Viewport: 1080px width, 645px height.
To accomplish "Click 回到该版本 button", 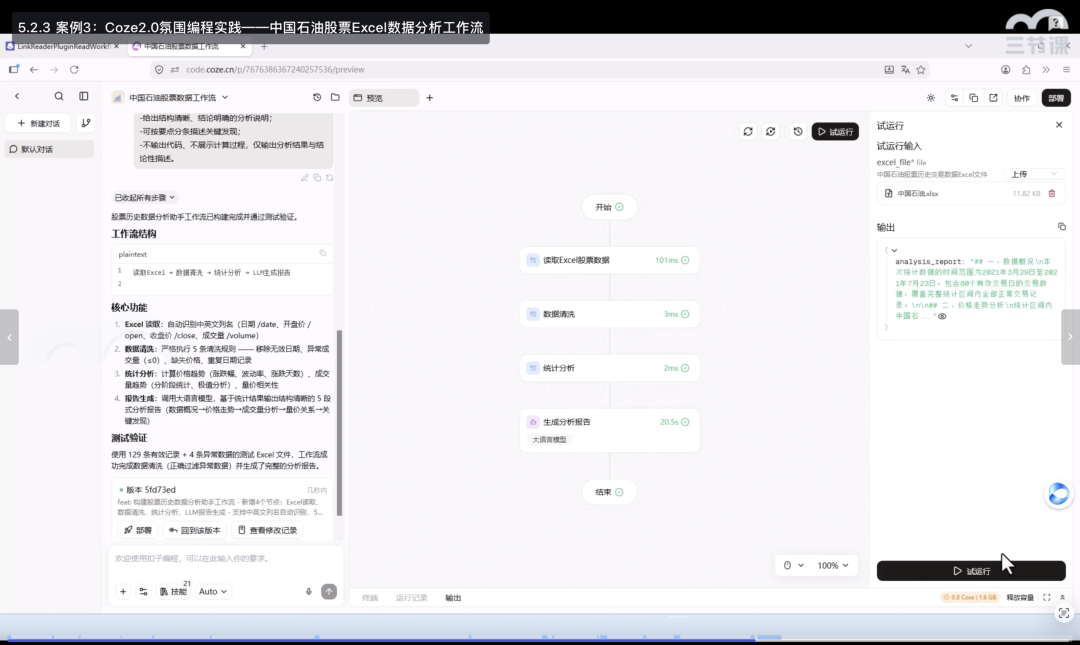I will click(194, 530).
